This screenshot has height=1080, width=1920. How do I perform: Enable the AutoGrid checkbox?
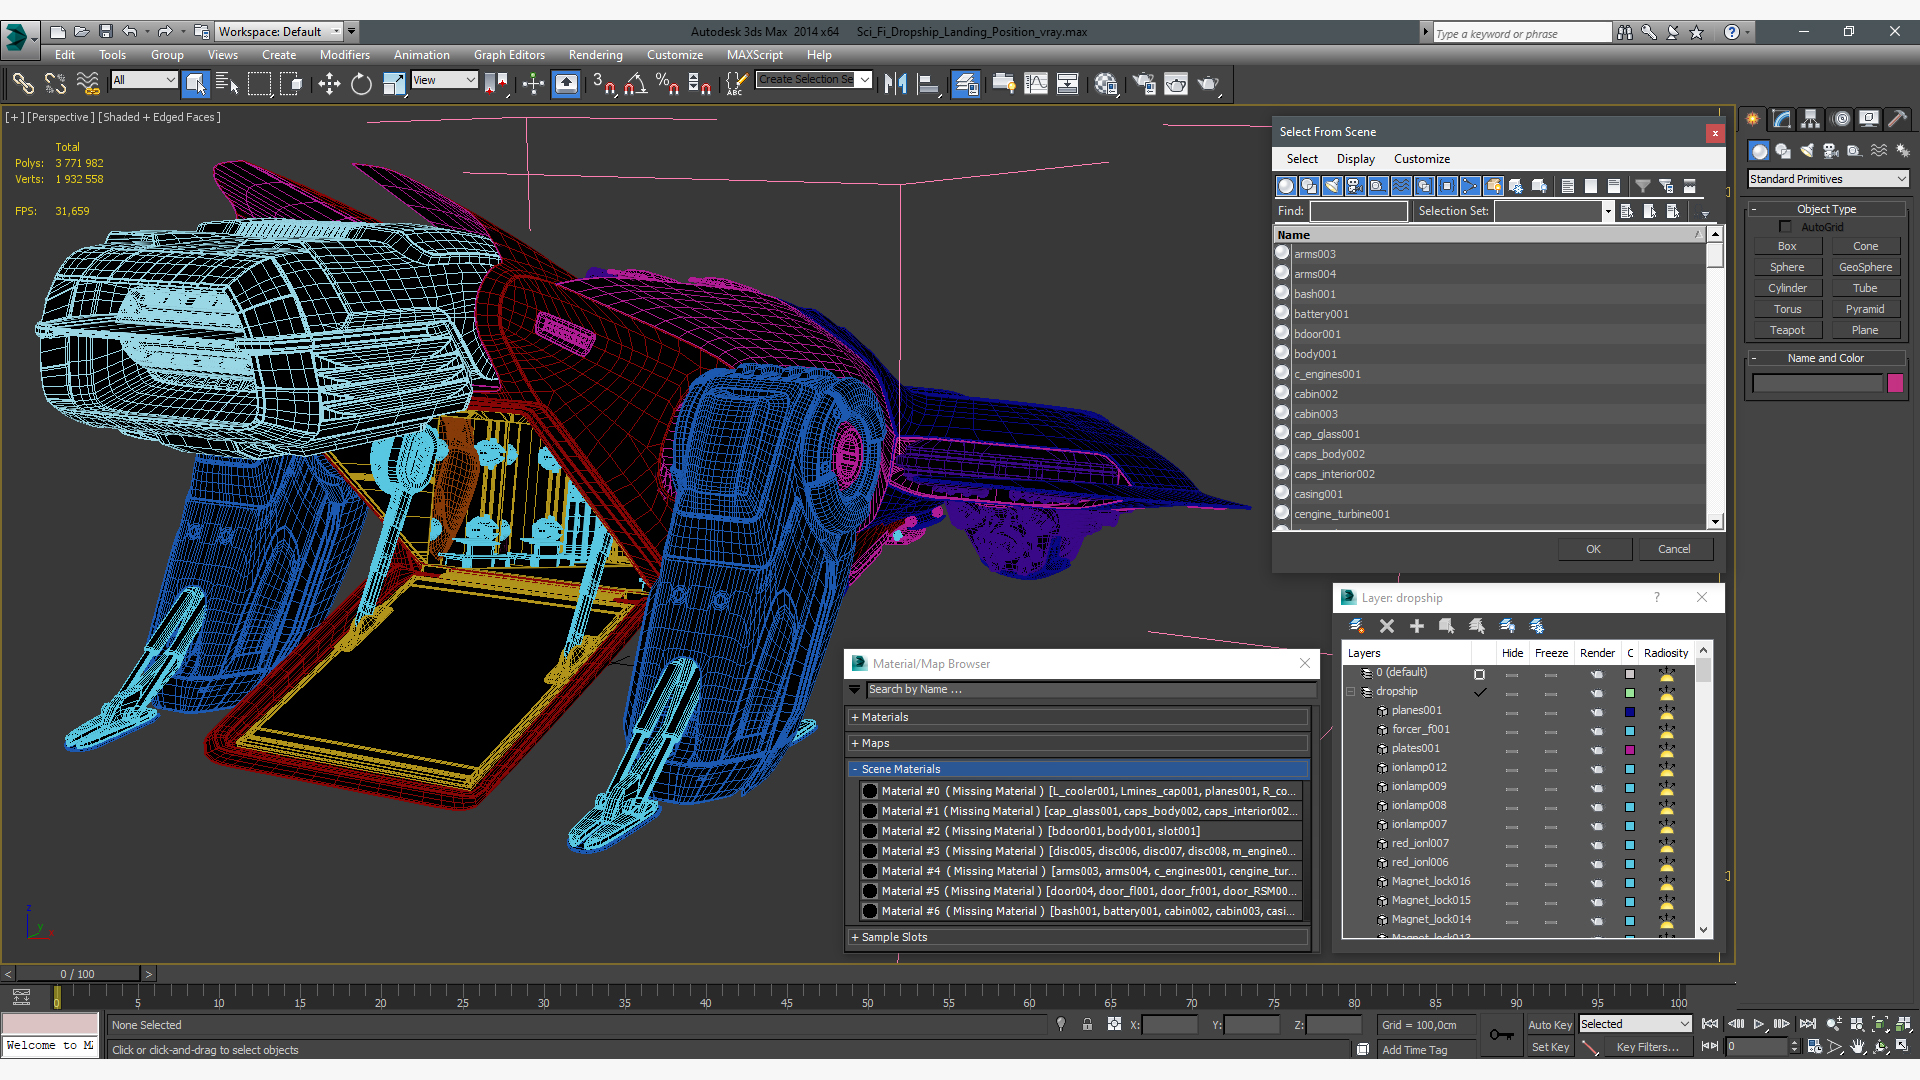point(1786,227)
